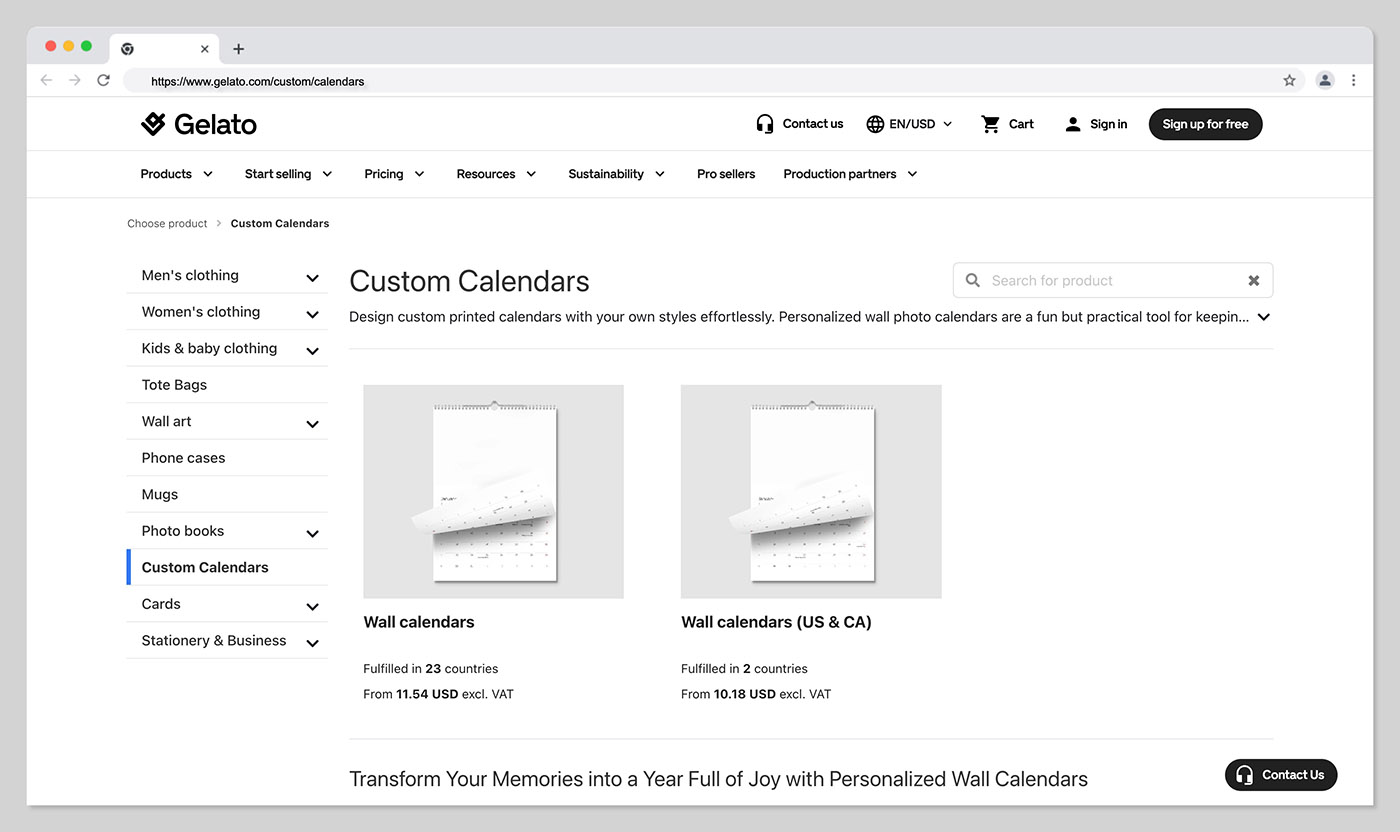
Task: Click the Contact us headset icon in header
Action: pos(765,124)
